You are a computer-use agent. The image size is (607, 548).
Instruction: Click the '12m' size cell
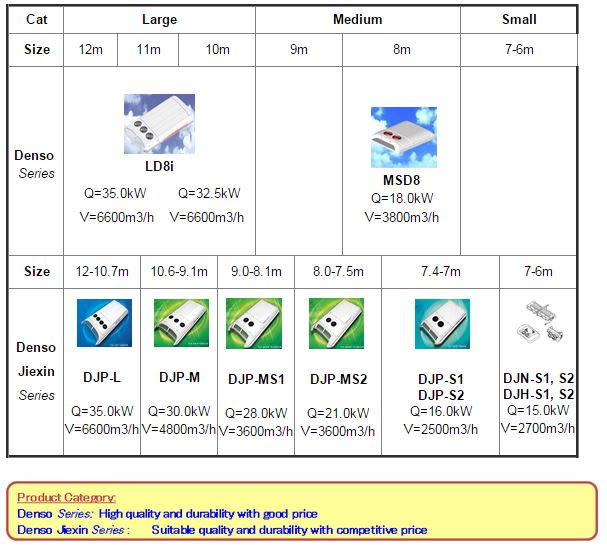(91, 50)
